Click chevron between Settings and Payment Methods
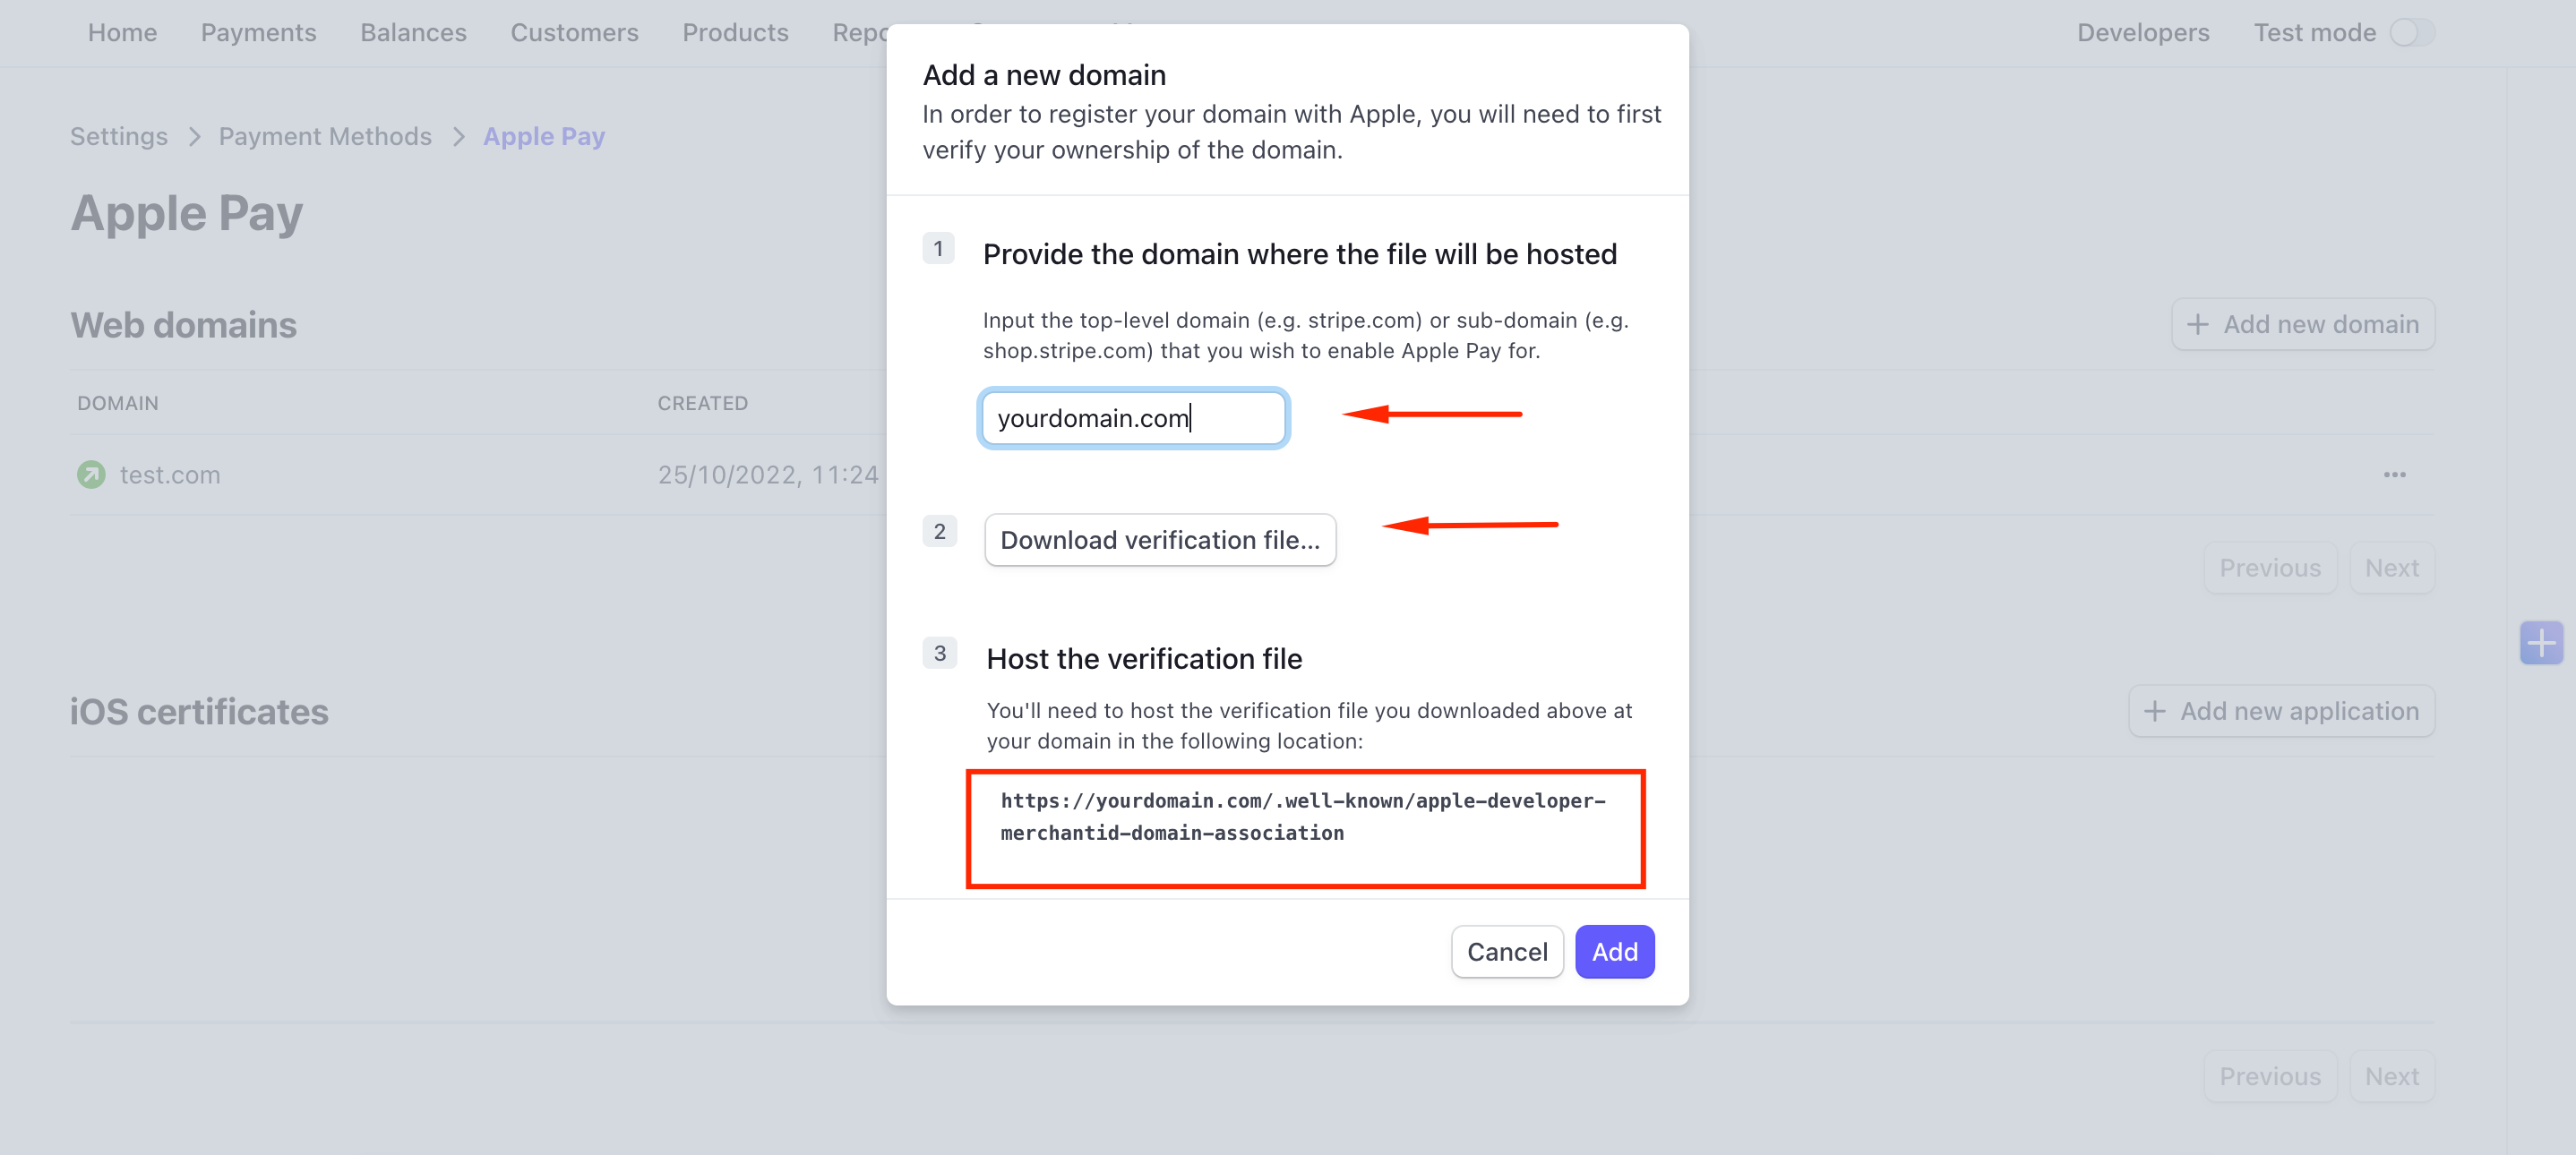Viewport: 2576px width, 1155px height. (194, 136)
